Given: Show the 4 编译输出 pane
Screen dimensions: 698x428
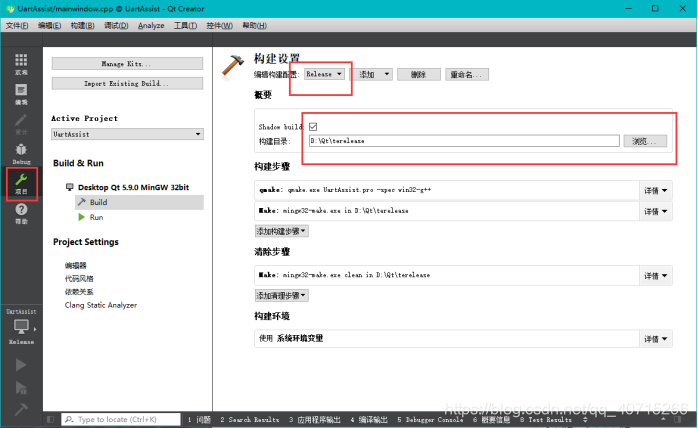Looking at the screenshot, I should point(369,420).
